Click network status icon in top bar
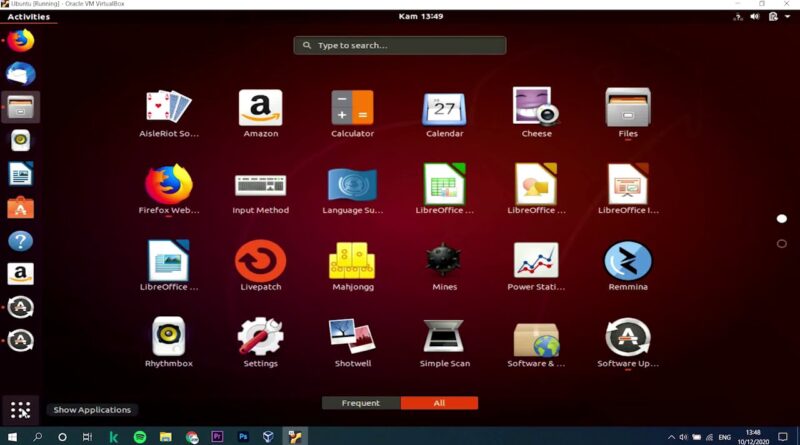The image size is (800, 445). (x=738, y=17)
